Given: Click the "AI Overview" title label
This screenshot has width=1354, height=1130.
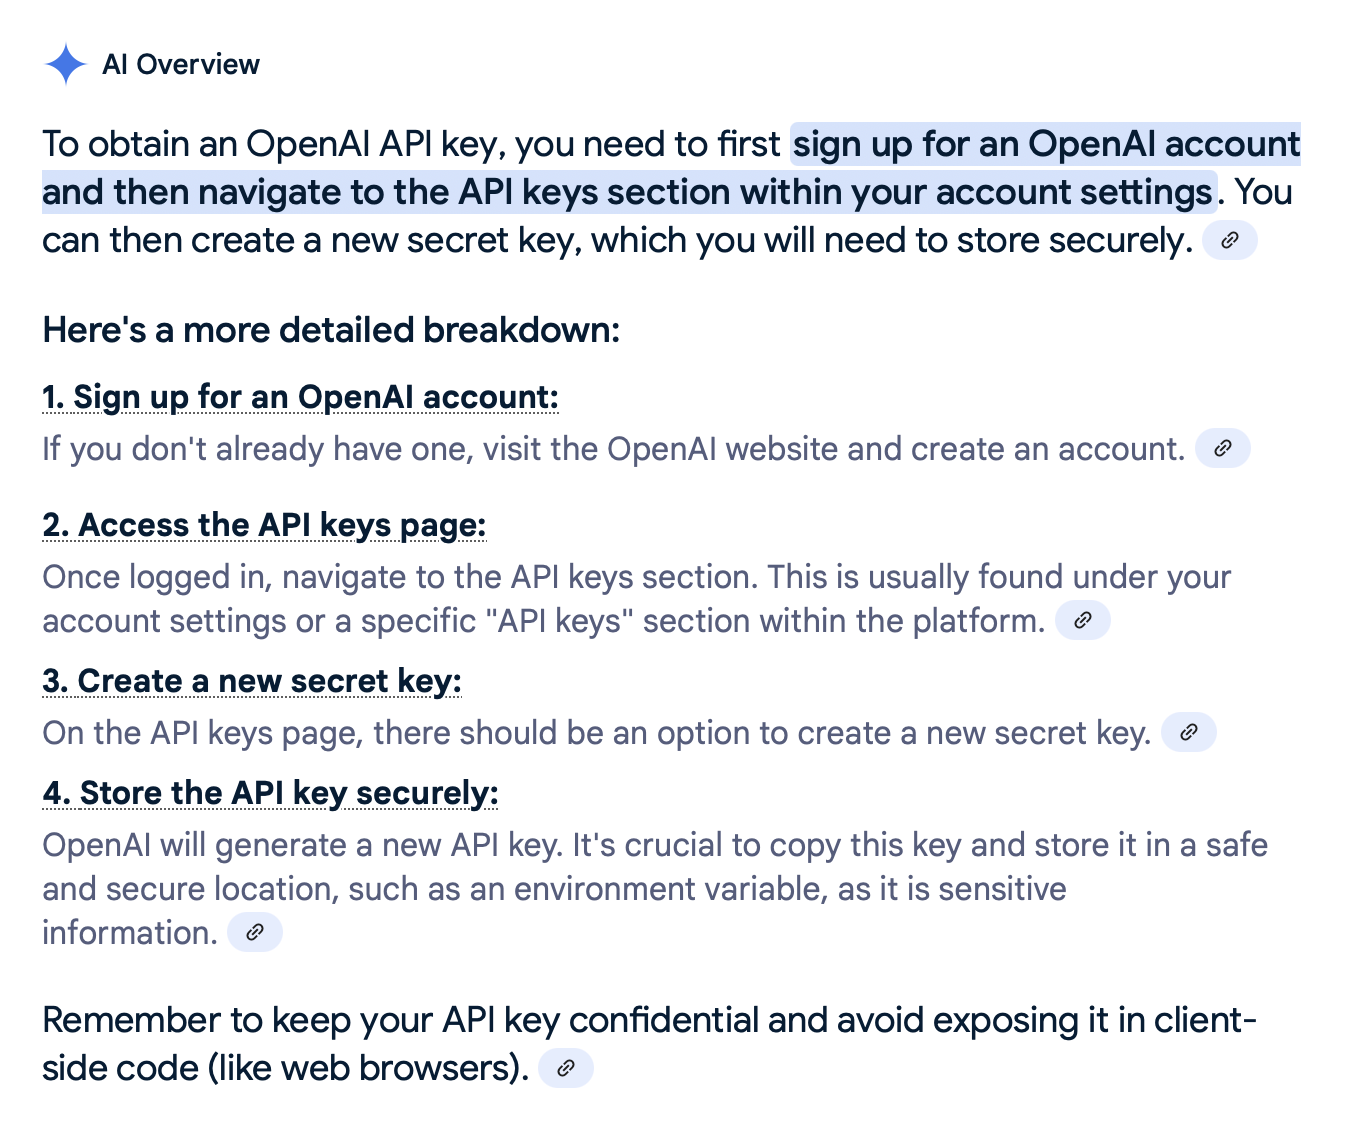Looking at the screenshot, I should point(181,65).
